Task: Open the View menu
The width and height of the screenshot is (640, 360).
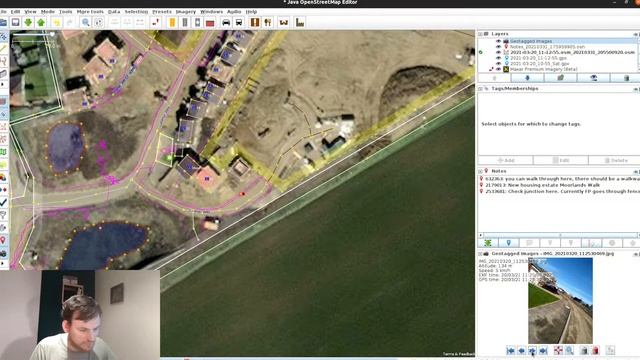Action: (x=31, y=12)
